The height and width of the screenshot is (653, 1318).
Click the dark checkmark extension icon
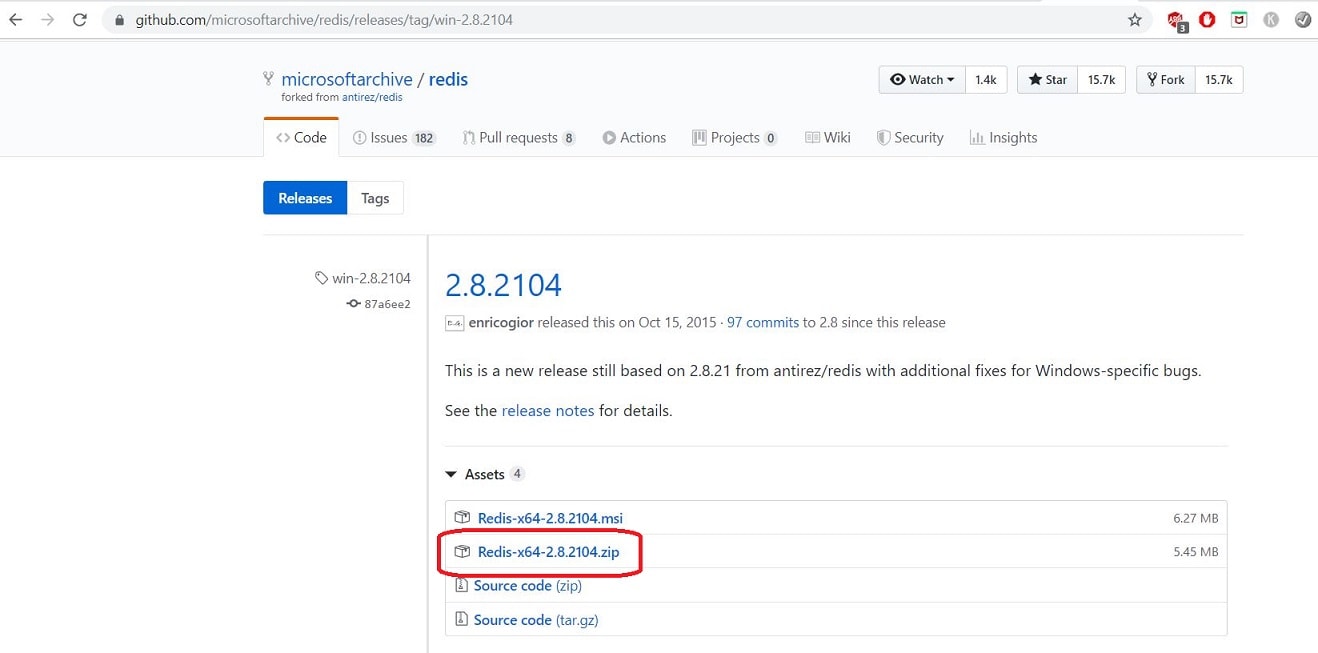pyautogui.click(x=1303, y=19)
